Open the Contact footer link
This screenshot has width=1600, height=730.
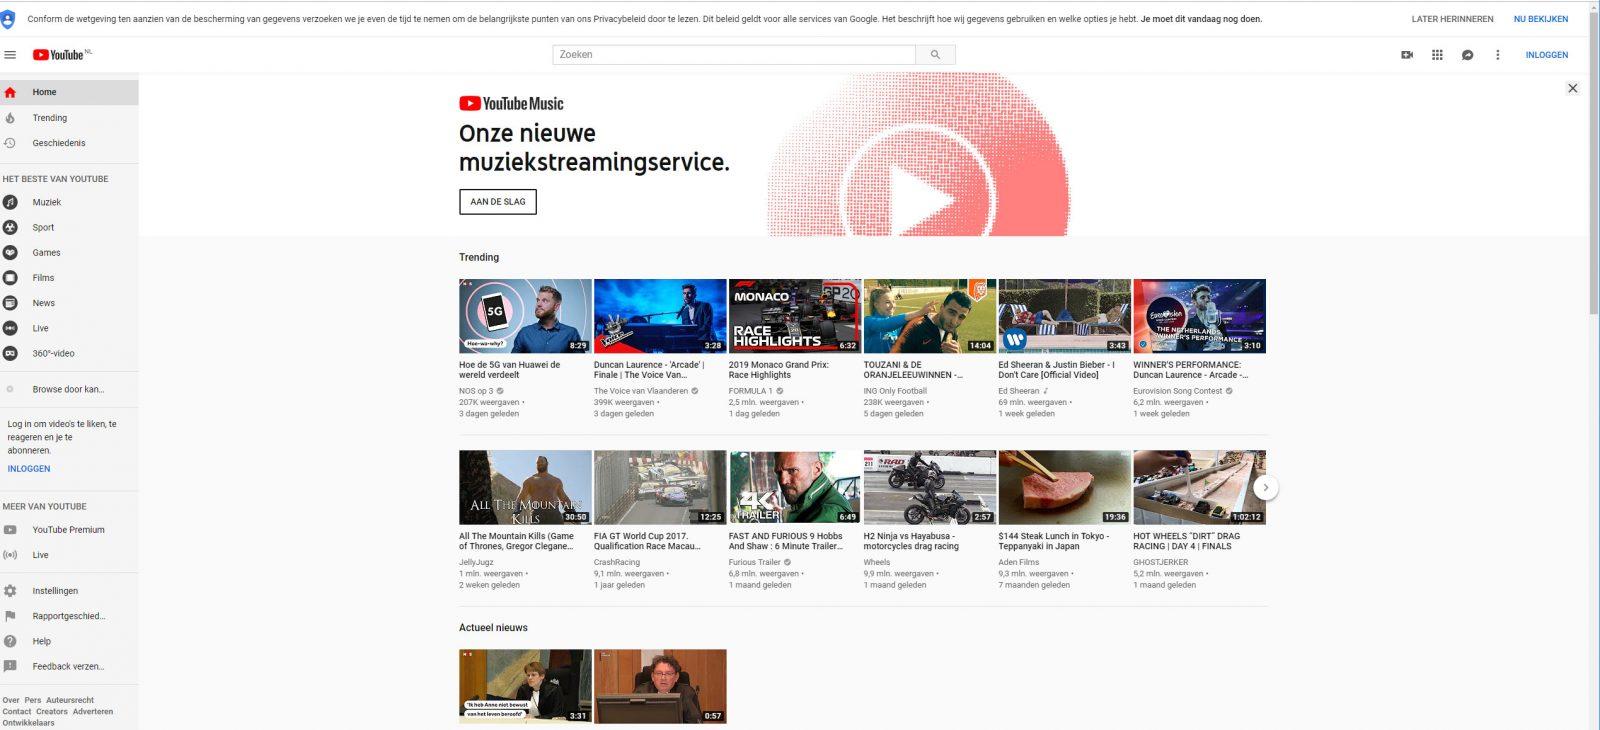17,712
